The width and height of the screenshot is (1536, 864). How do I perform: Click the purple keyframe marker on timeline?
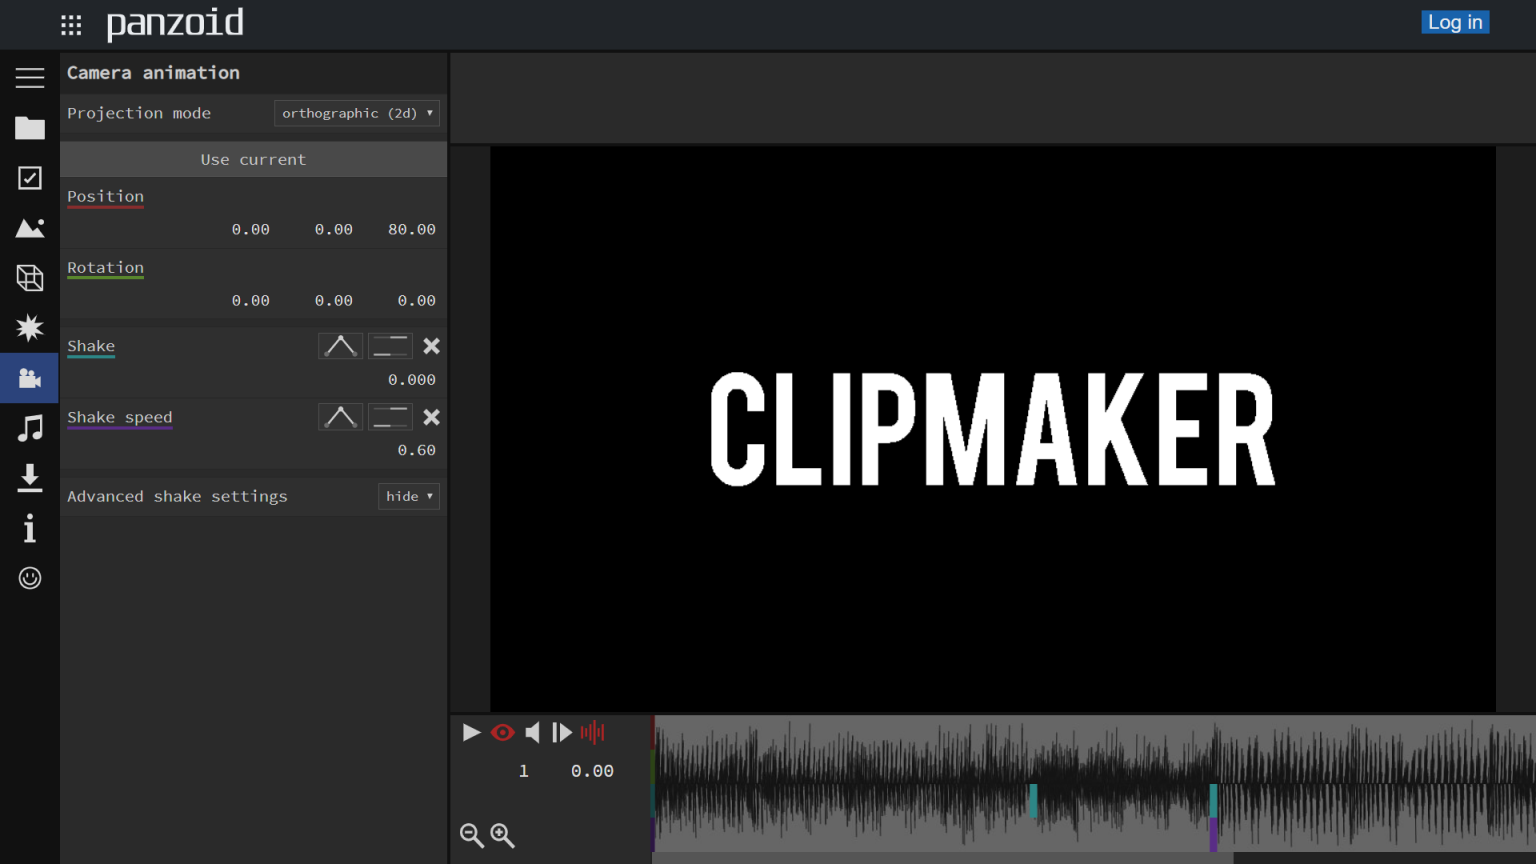[x=1213, y=834]
